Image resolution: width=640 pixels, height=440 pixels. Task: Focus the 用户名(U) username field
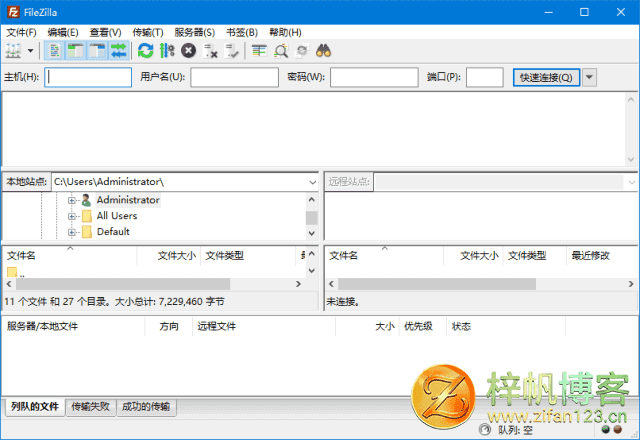(234, 77)
